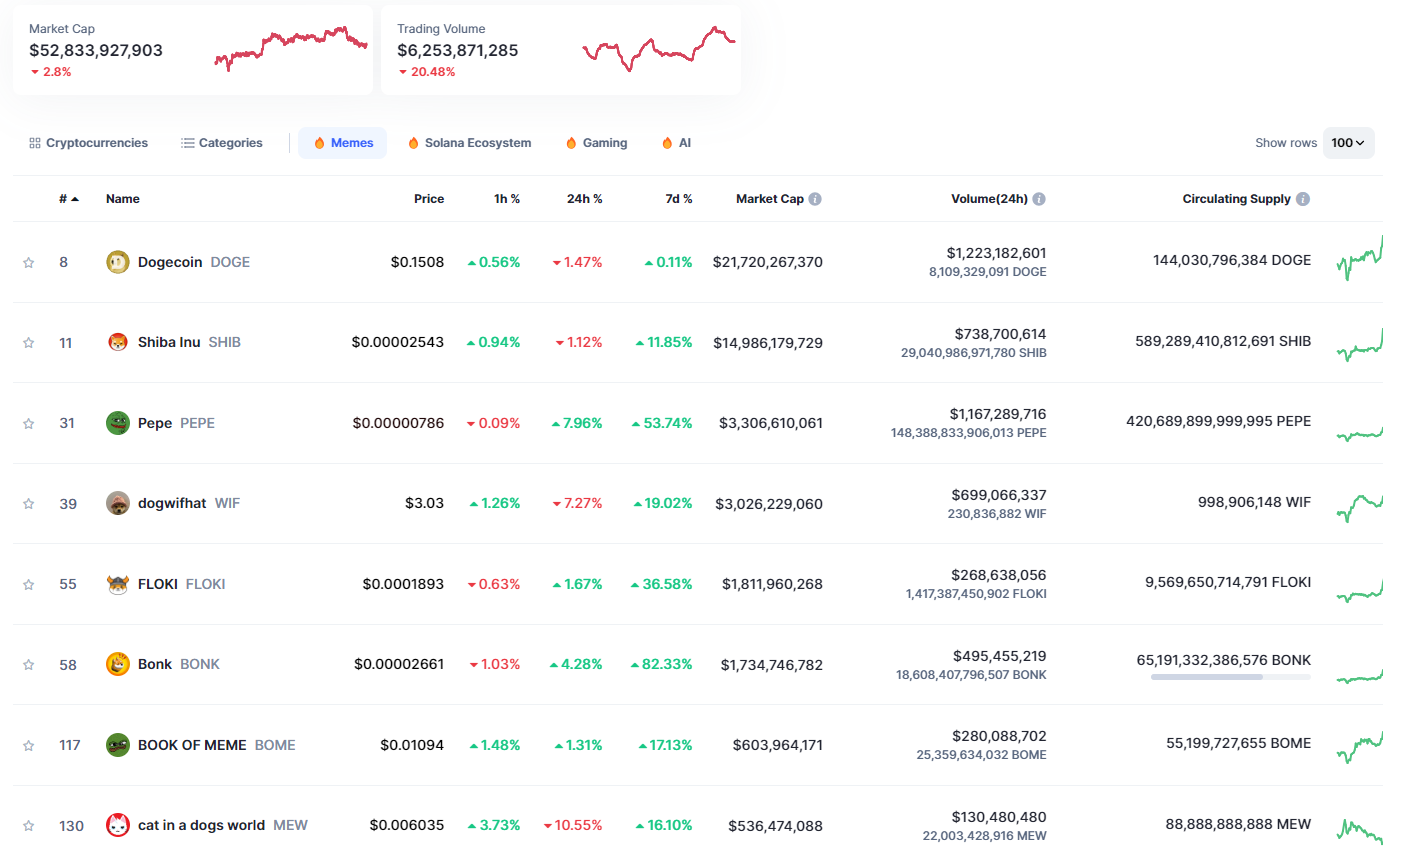Click the Circulating Supply info icon
The image size is (1408, 860).
(1303, 199)
